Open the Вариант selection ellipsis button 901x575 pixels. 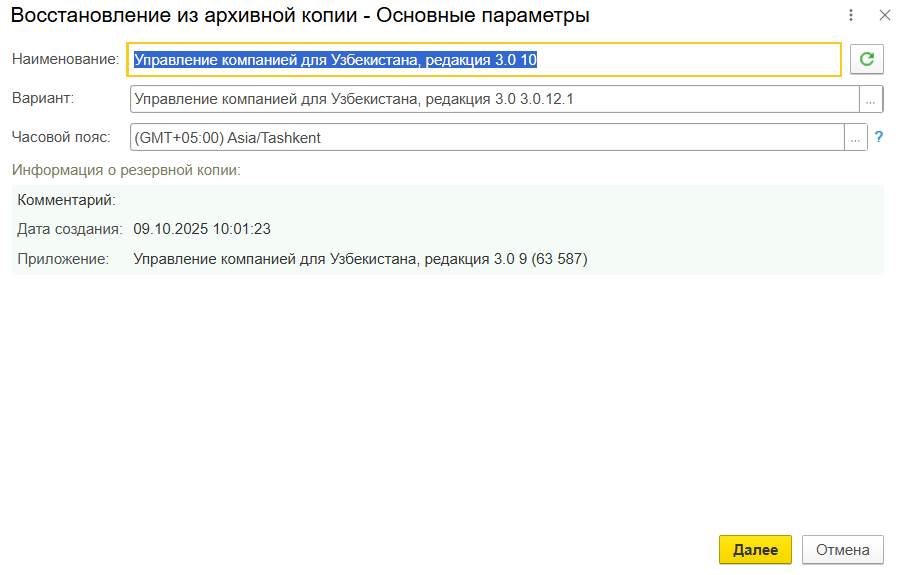[871, 99]
